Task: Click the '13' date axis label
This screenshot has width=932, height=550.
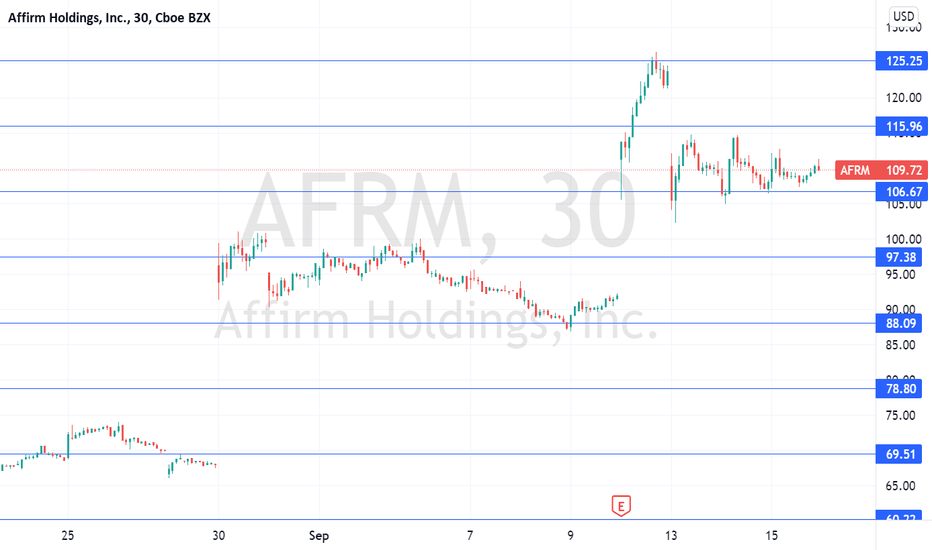Action: tap(670, 536)
